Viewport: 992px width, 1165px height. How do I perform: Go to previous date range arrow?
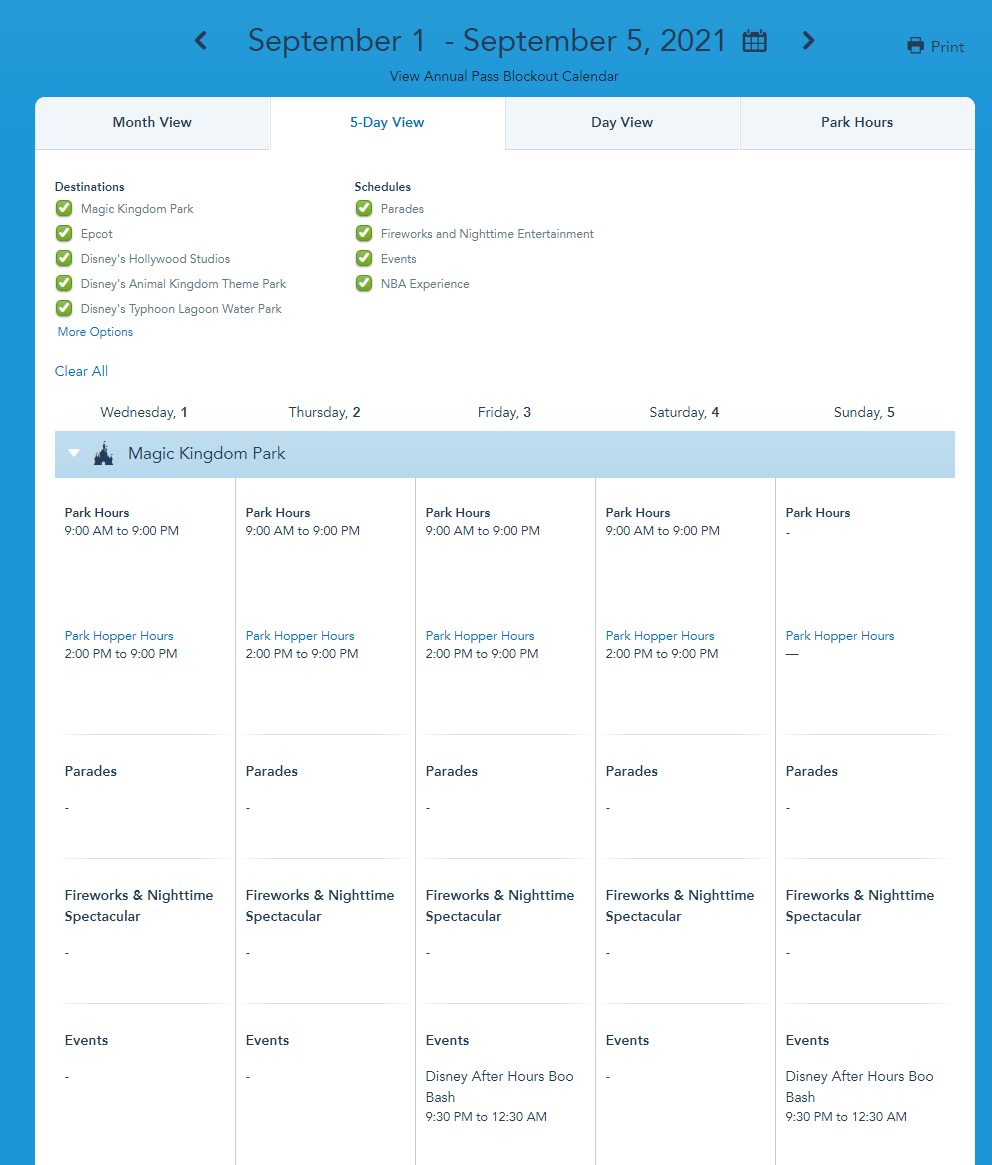[x=201, y=41]
